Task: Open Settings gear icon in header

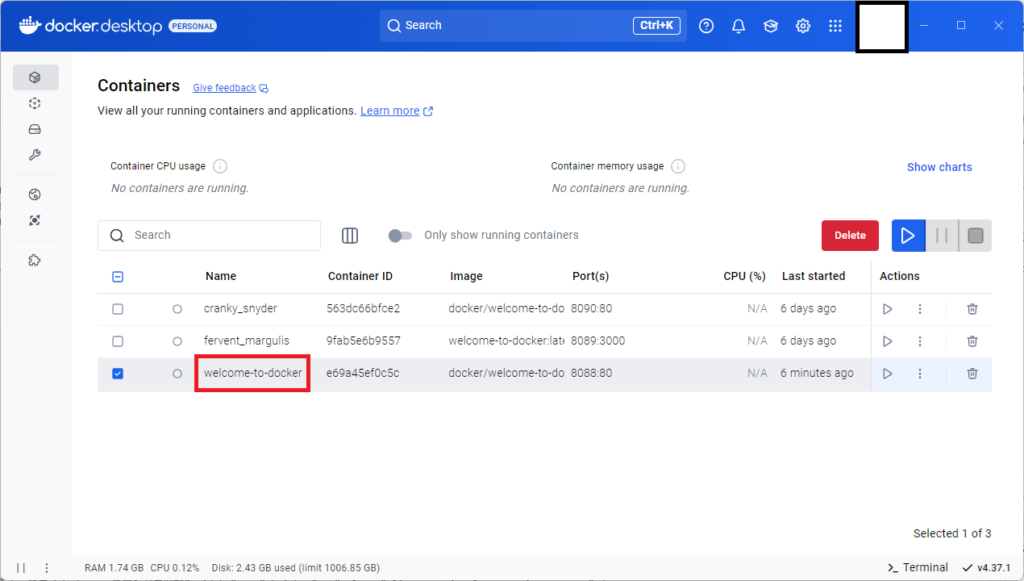Action: pos(803,26)
